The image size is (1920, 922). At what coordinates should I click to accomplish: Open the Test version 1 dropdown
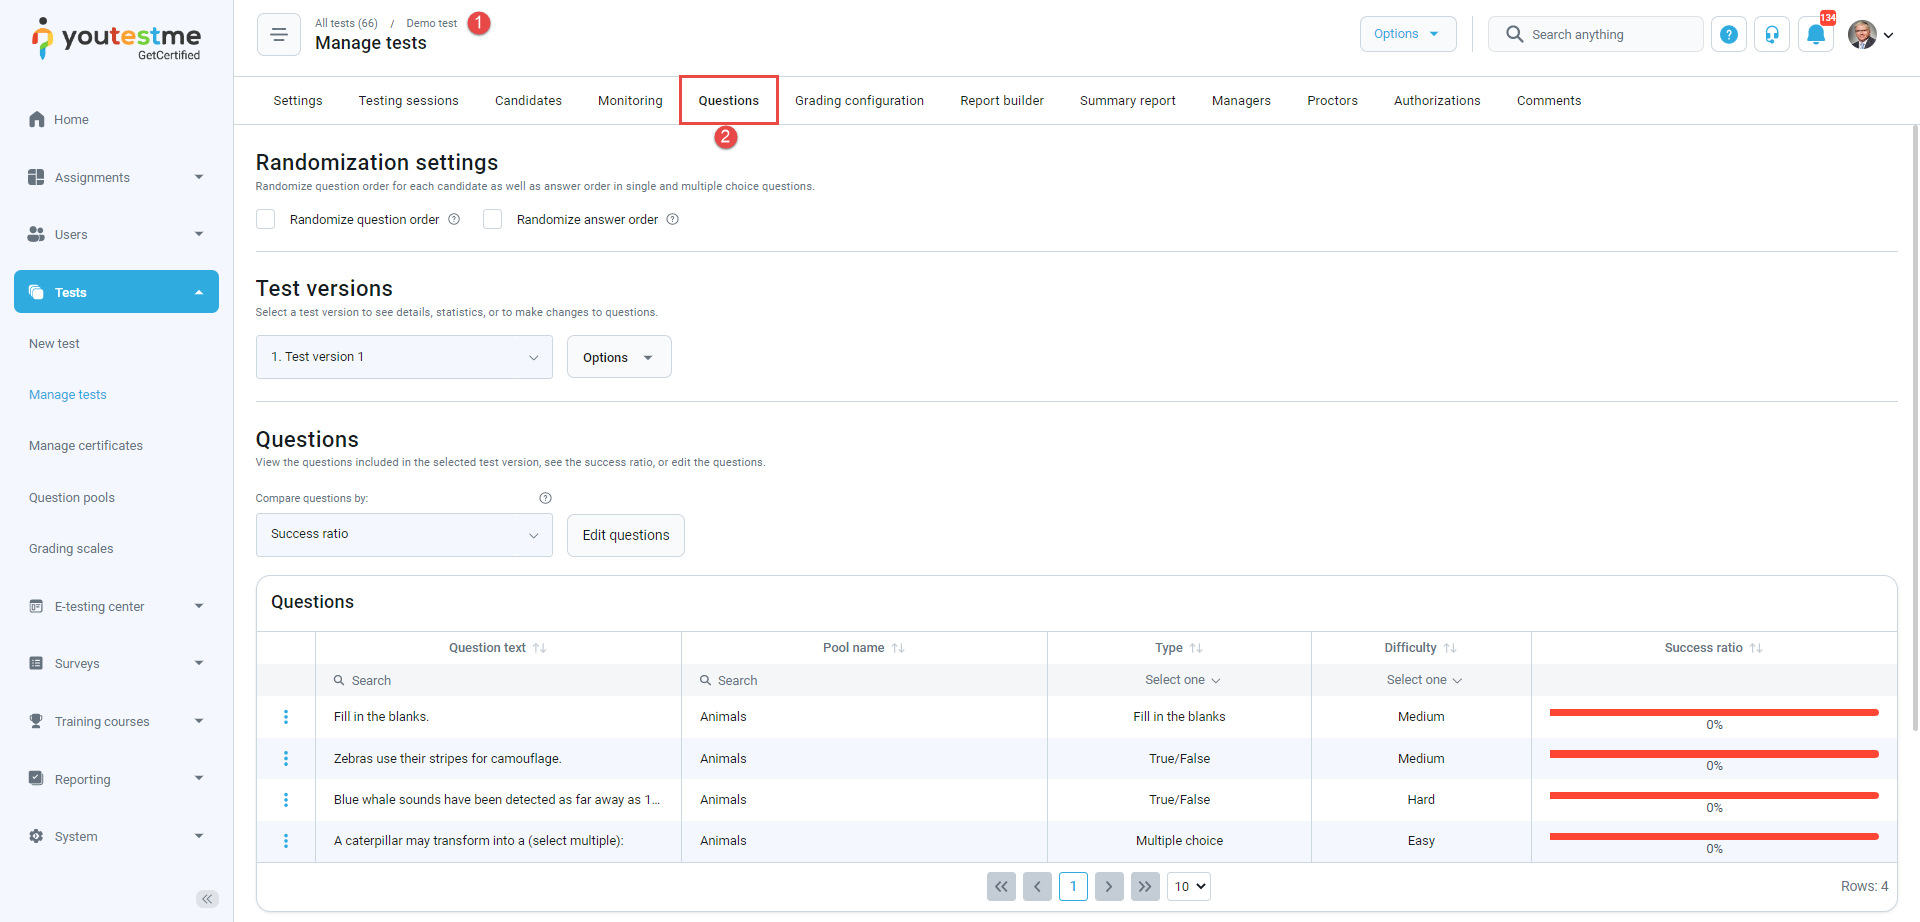click(x=404, y=357)
